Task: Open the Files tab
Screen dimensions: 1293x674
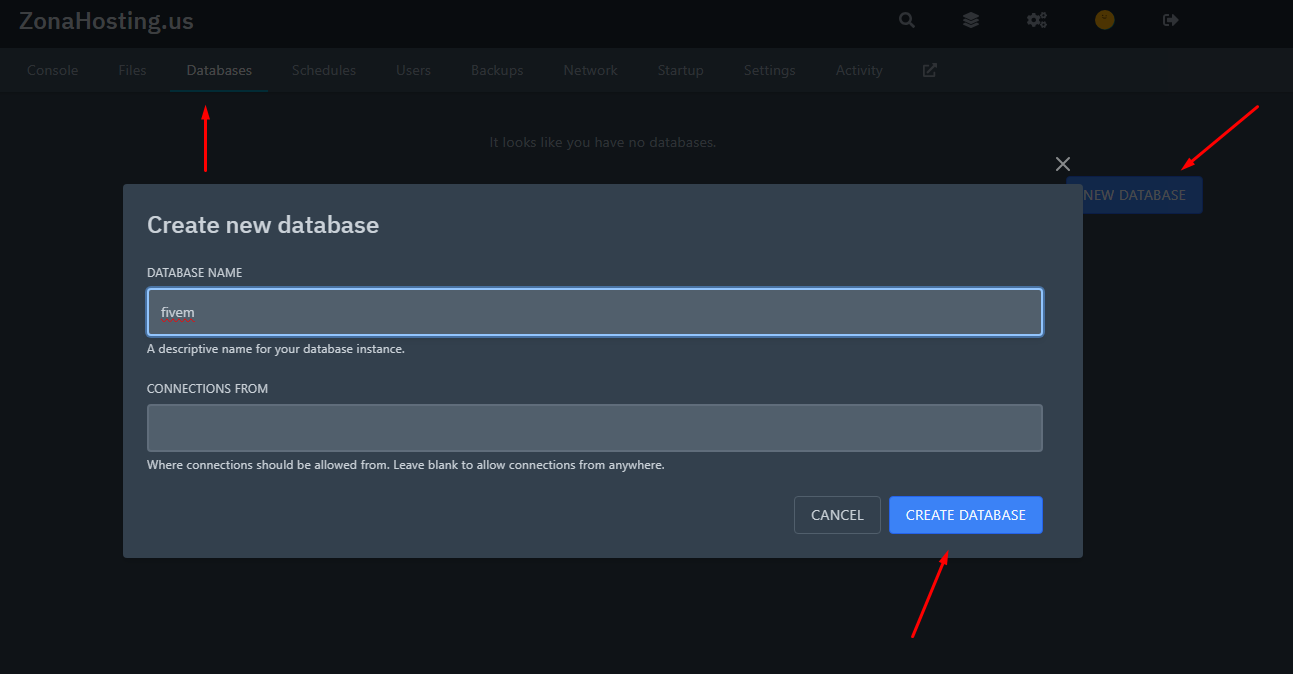Action: click(x=132, y=70)
